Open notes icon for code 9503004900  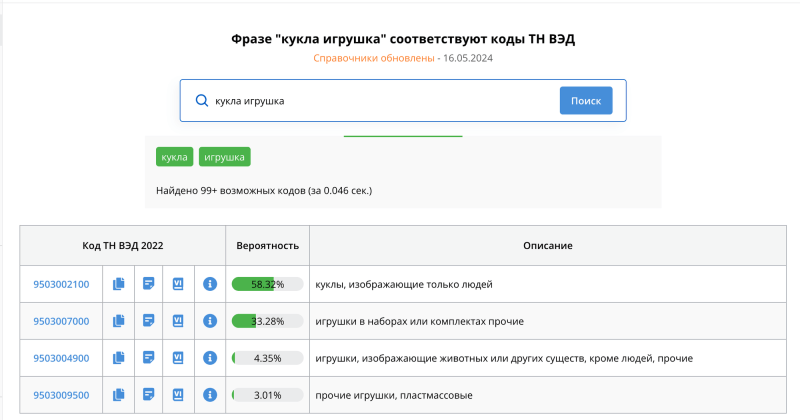pyautogui.click(x=148, y=358)
